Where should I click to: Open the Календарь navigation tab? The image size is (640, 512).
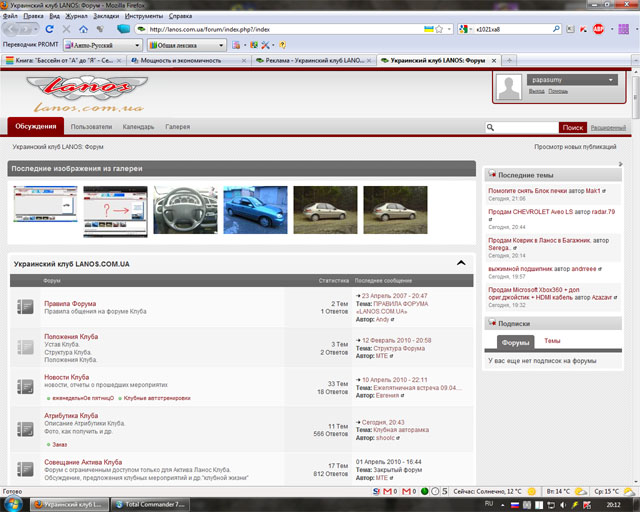[138, 127]
